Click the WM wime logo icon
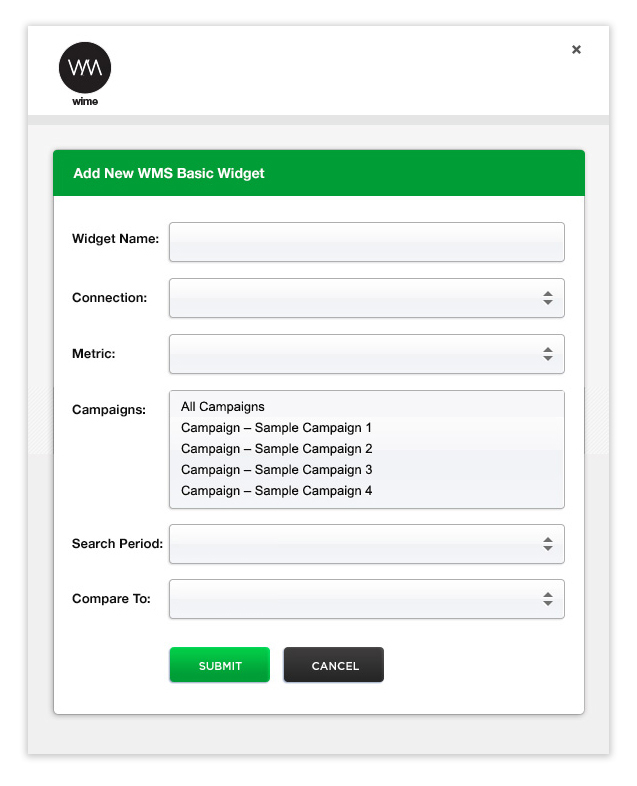The image size is (637, 786). [x=85, y=74]
